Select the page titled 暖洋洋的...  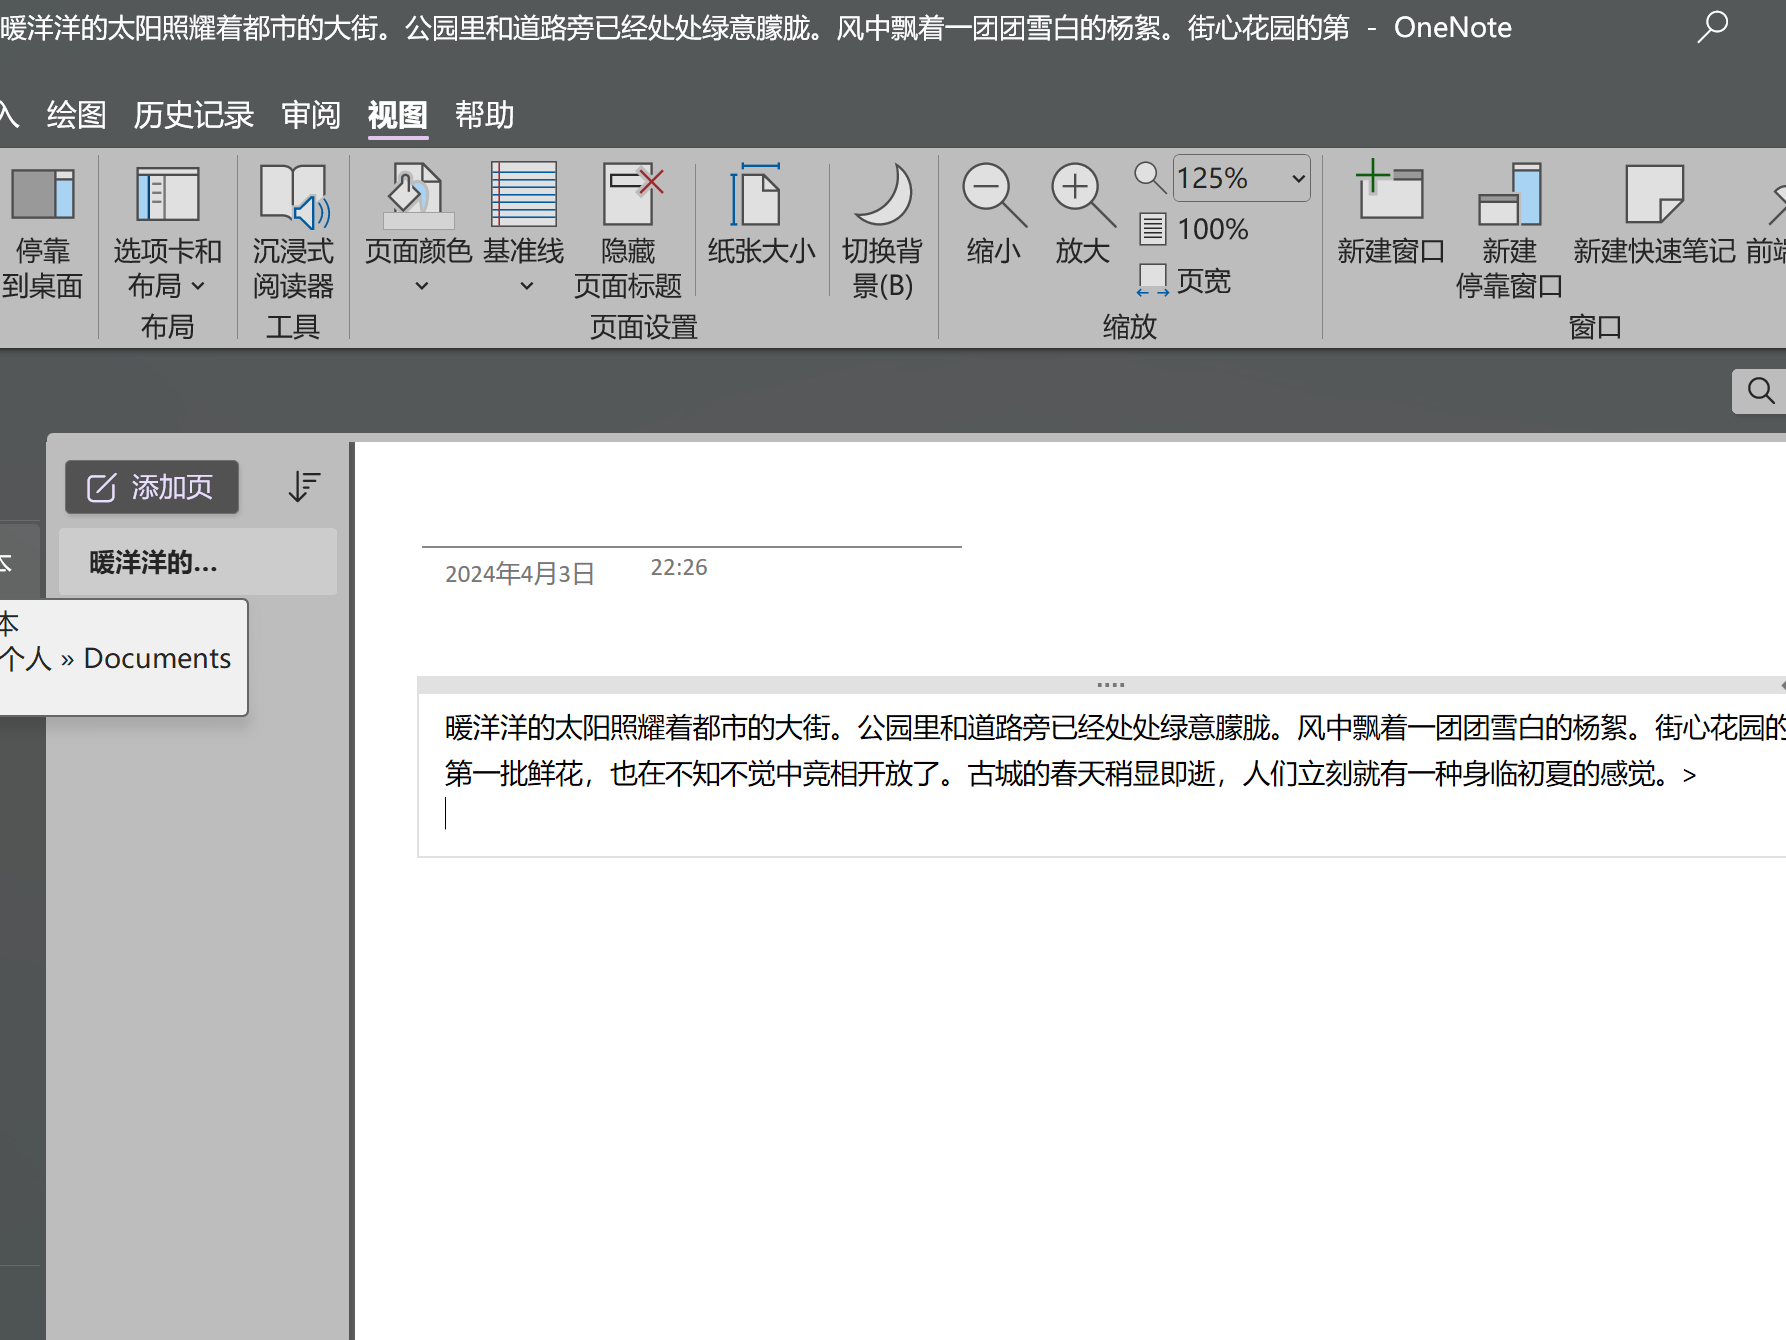197,562
